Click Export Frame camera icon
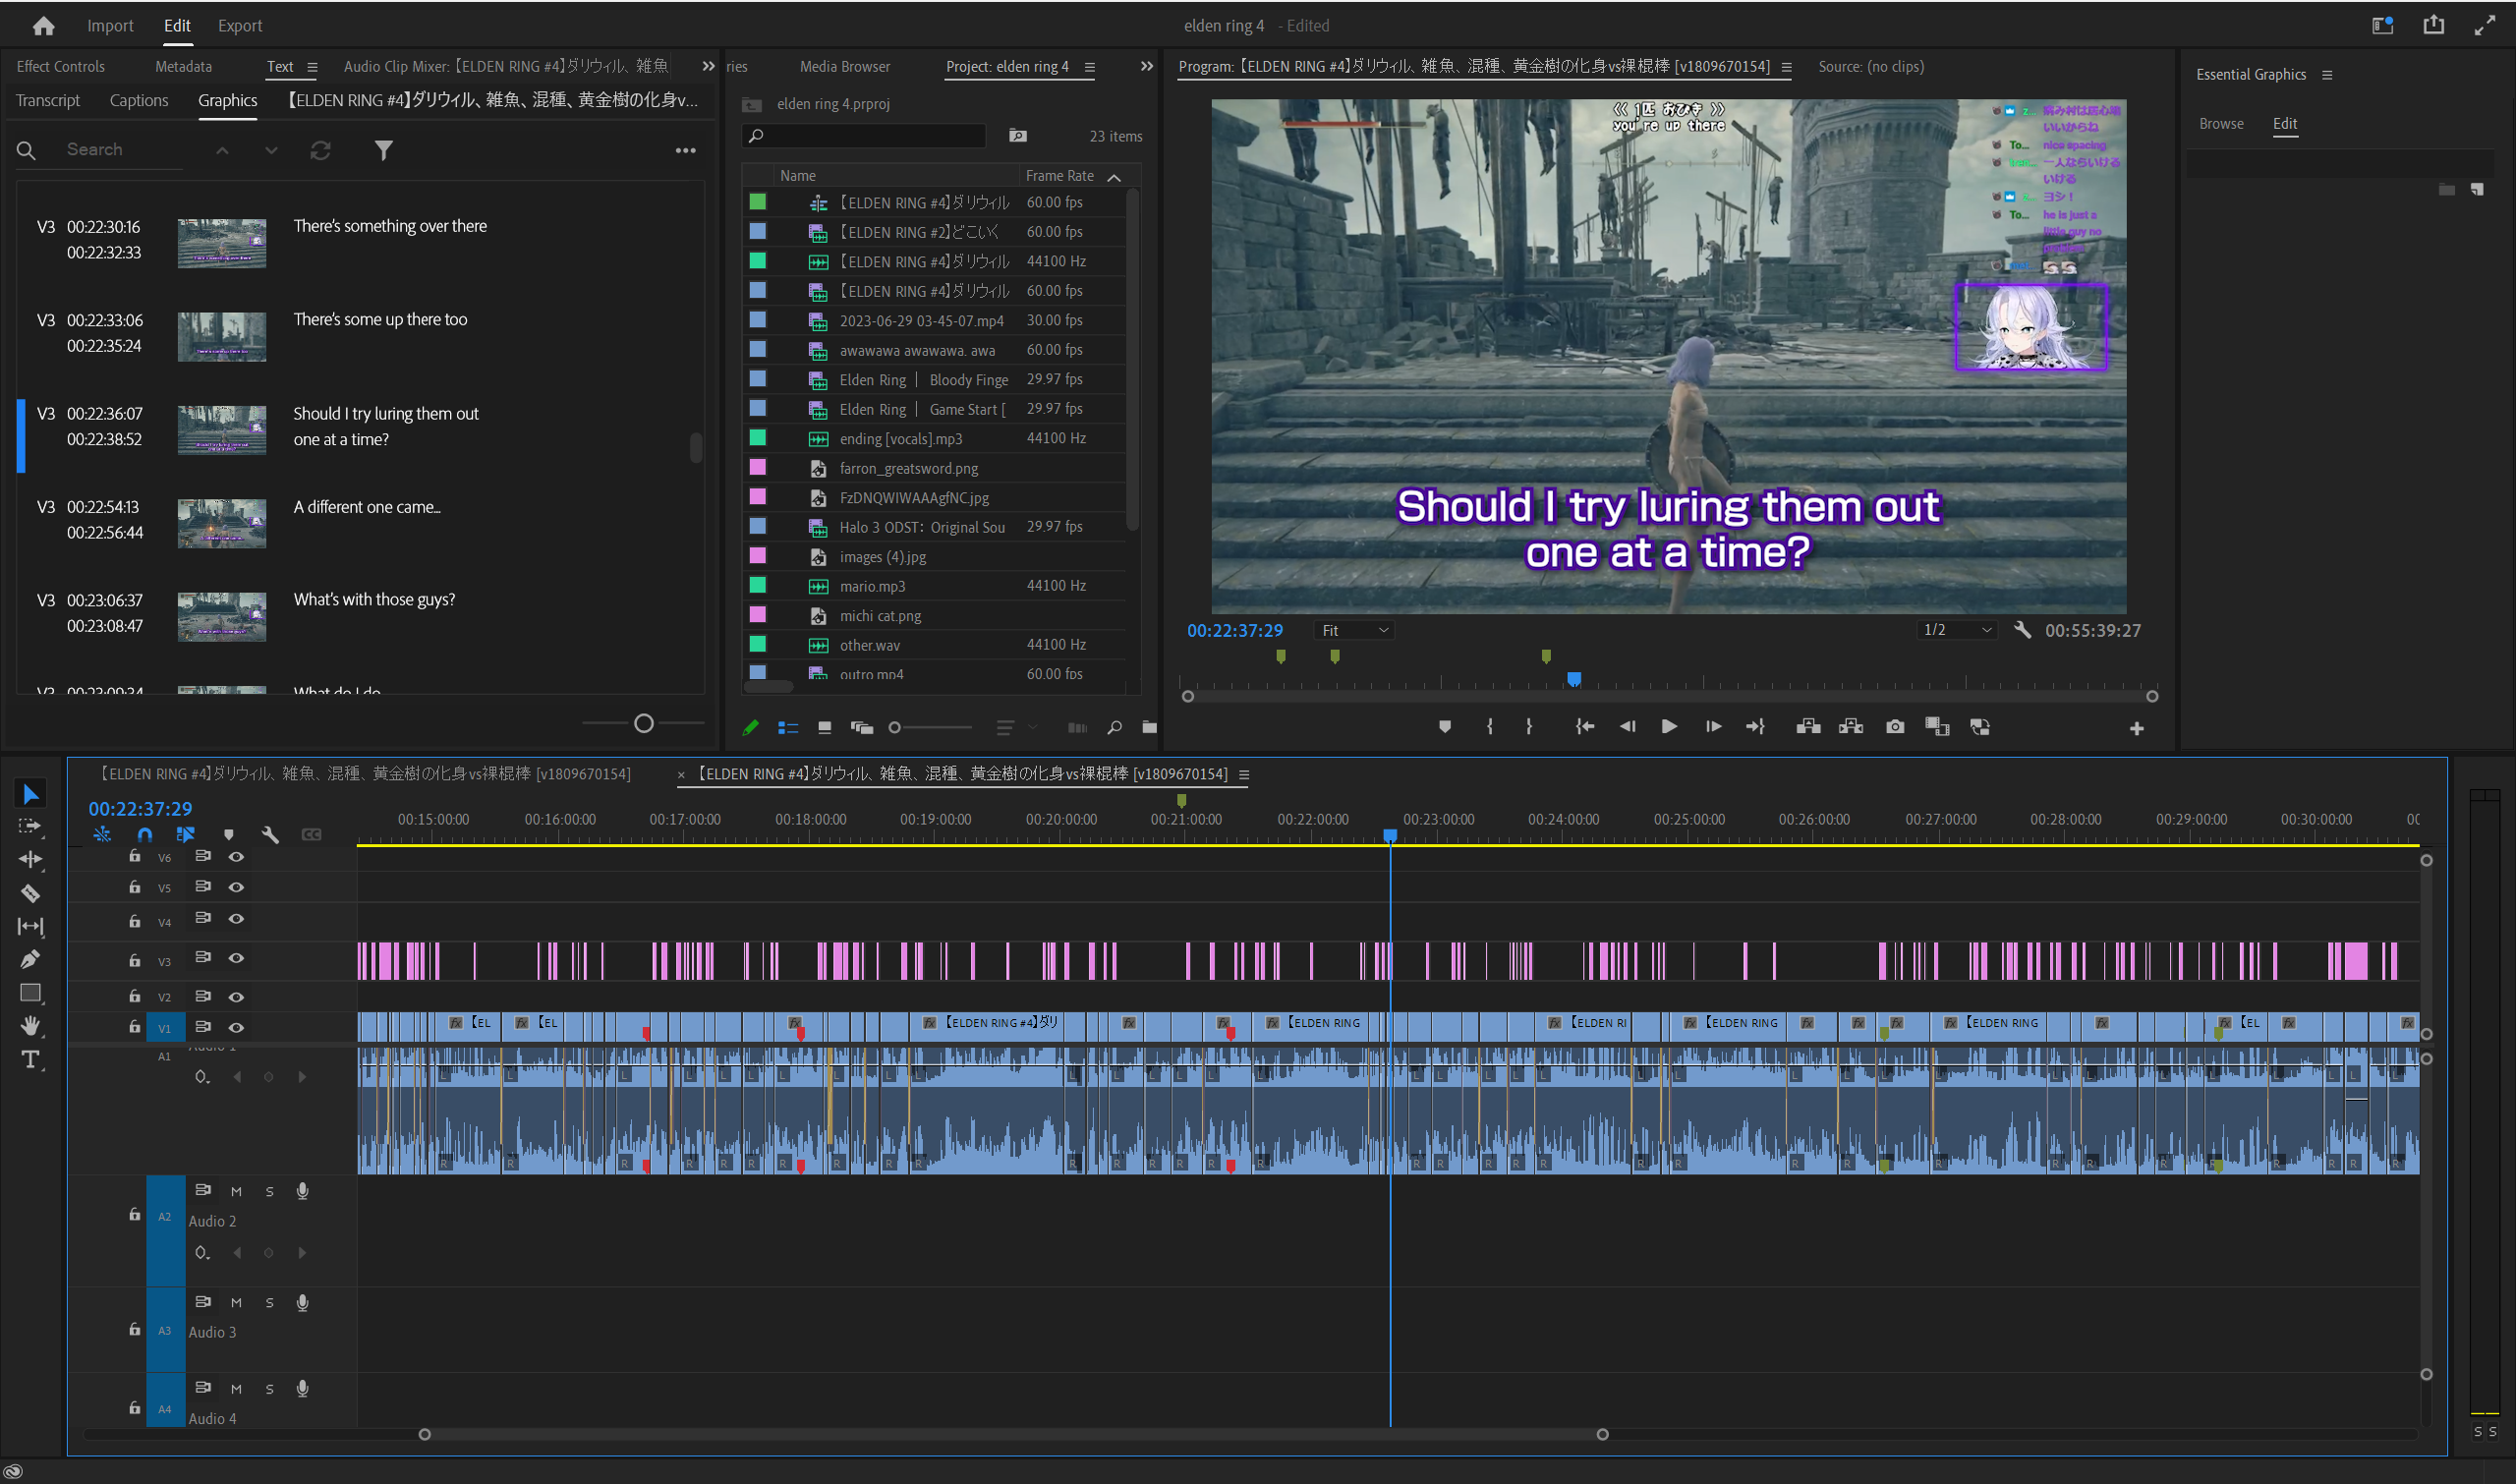Image resolution: width=2516 pixels, height=1484 pixels. (x=1895, y=727)
